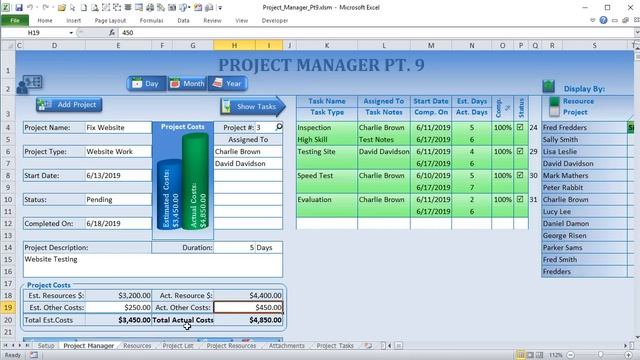
Task: Click the Month view button
Action: [187, 84]
